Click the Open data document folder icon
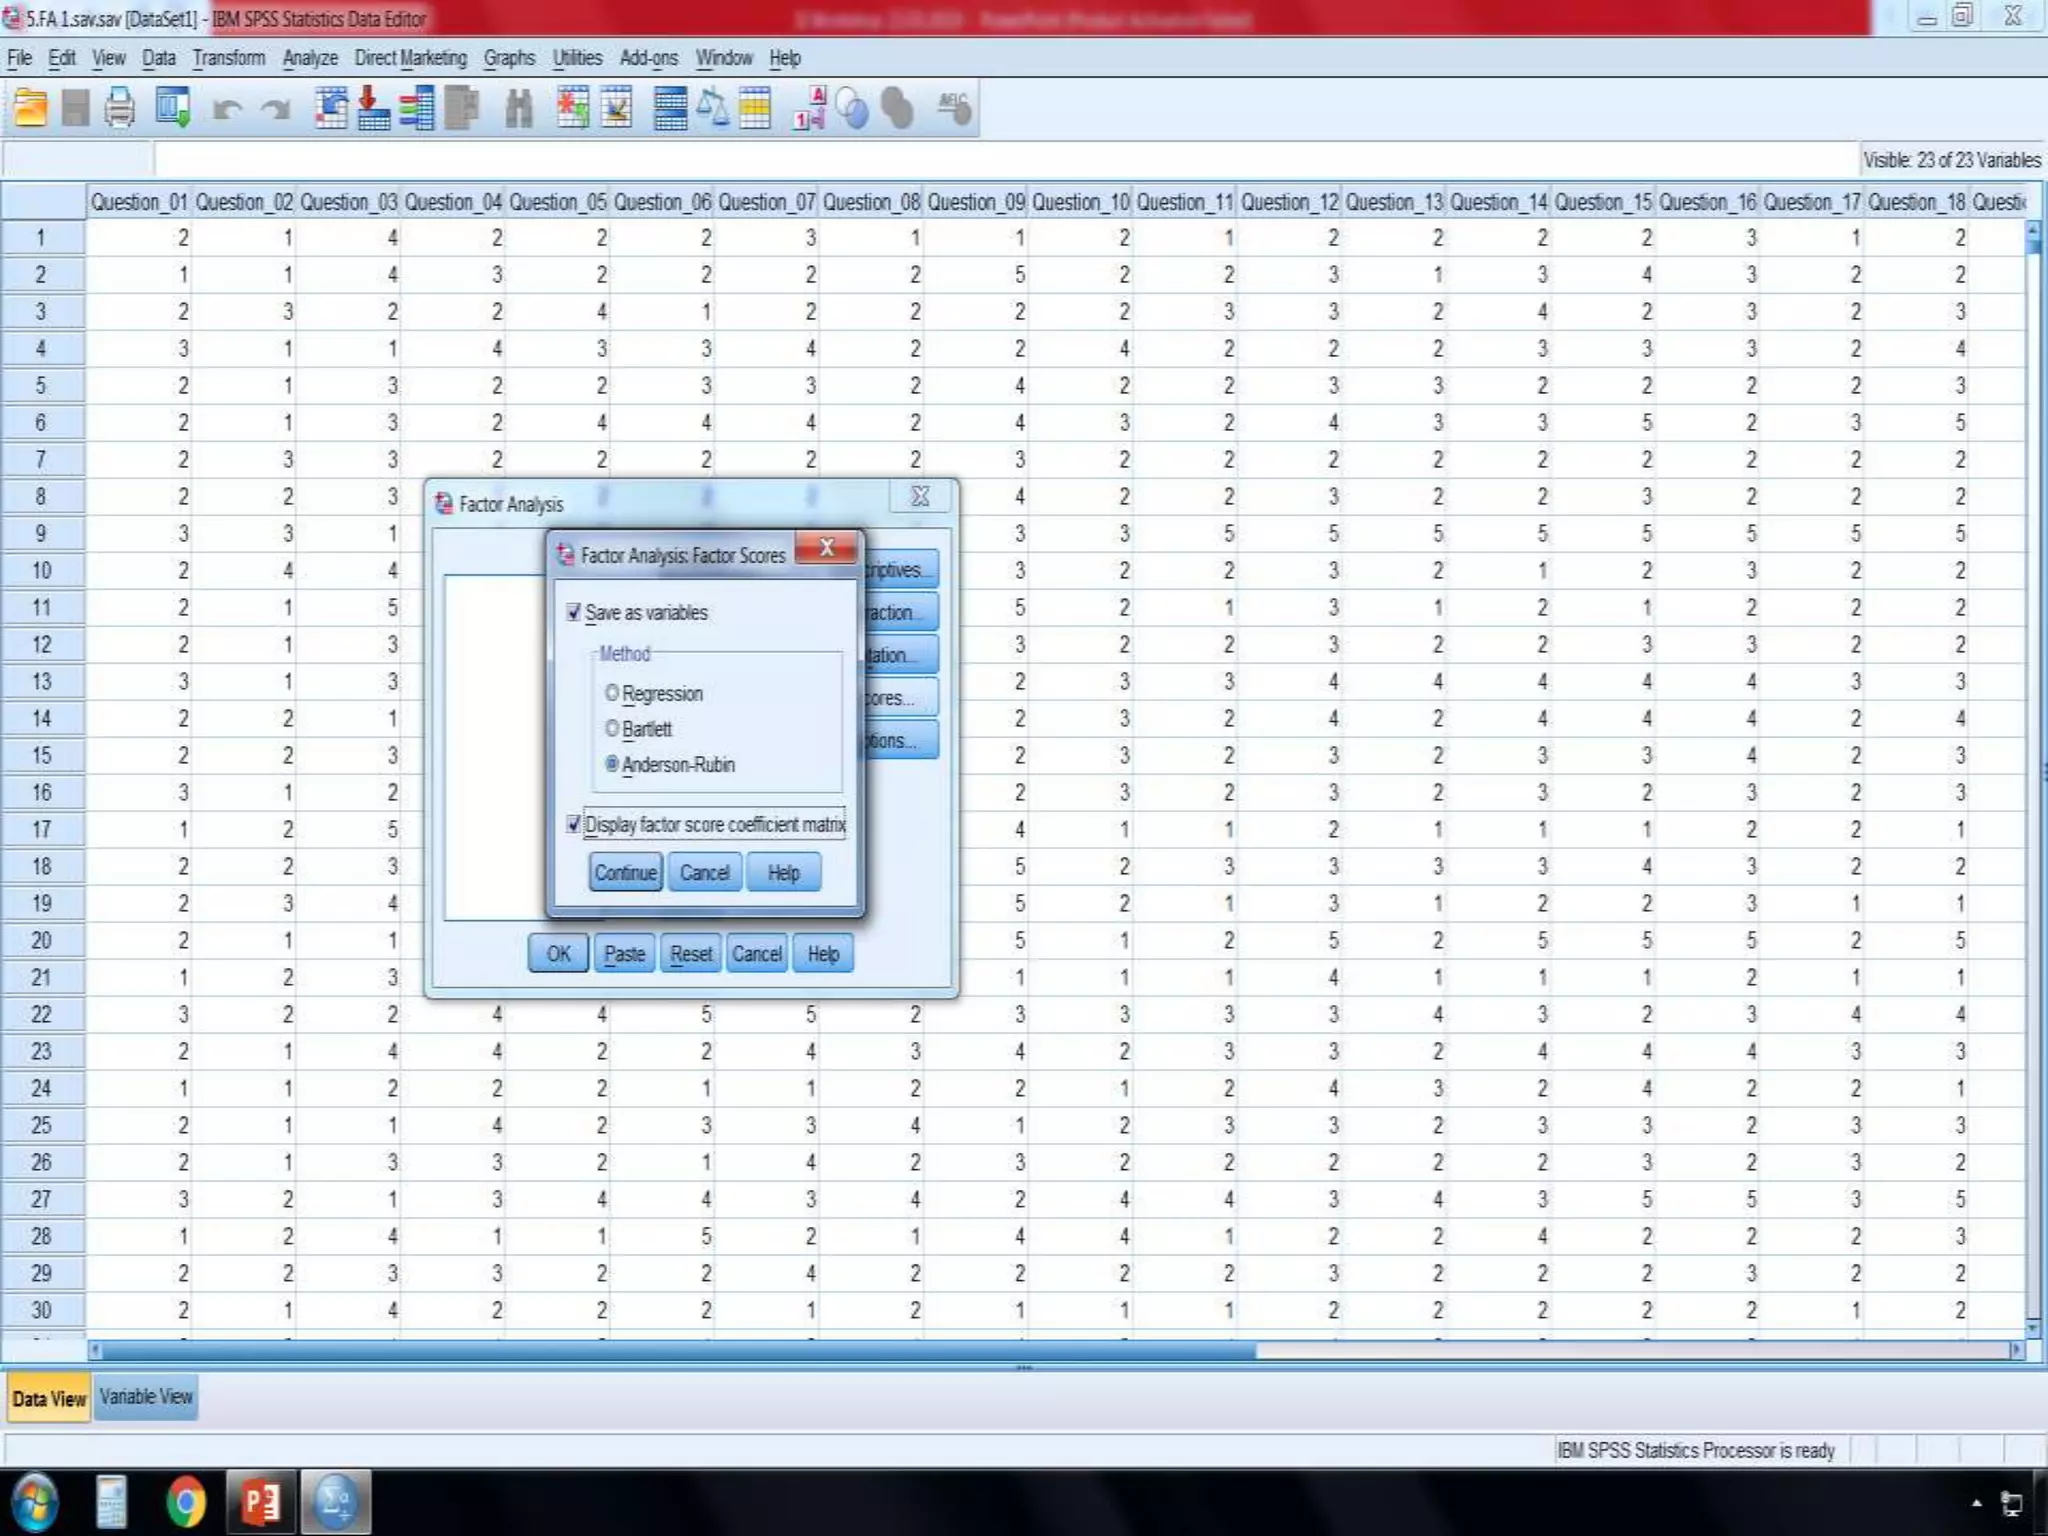This screenshot has width=2048, height=1536. click(31, 108)
